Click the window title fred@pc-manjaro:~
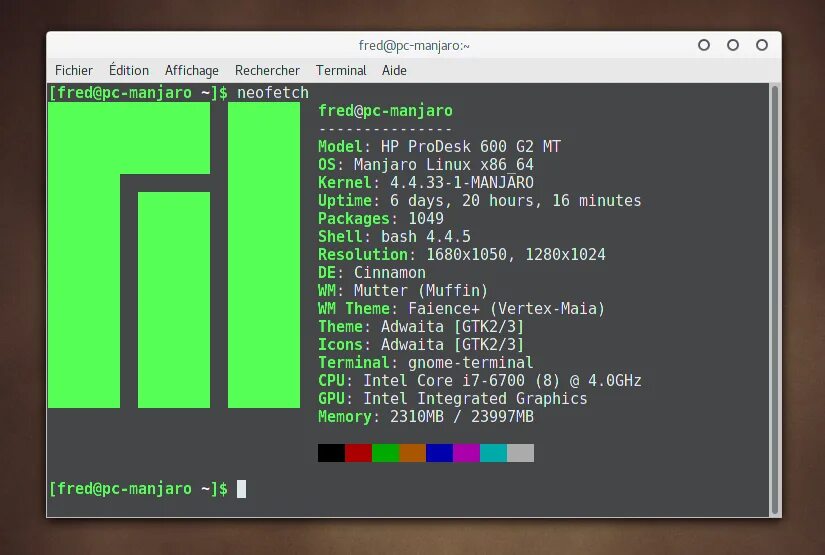Screen dimensions: 825x555 click(x=414, y=46)
